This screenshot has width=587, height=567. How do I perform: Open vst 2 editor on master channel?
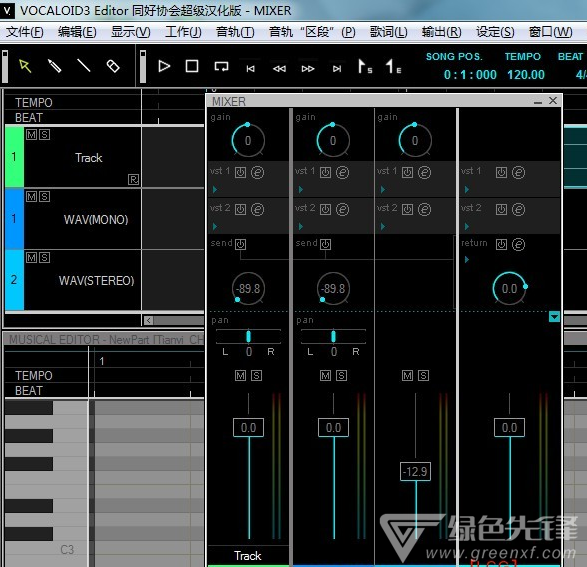[518, 209]
